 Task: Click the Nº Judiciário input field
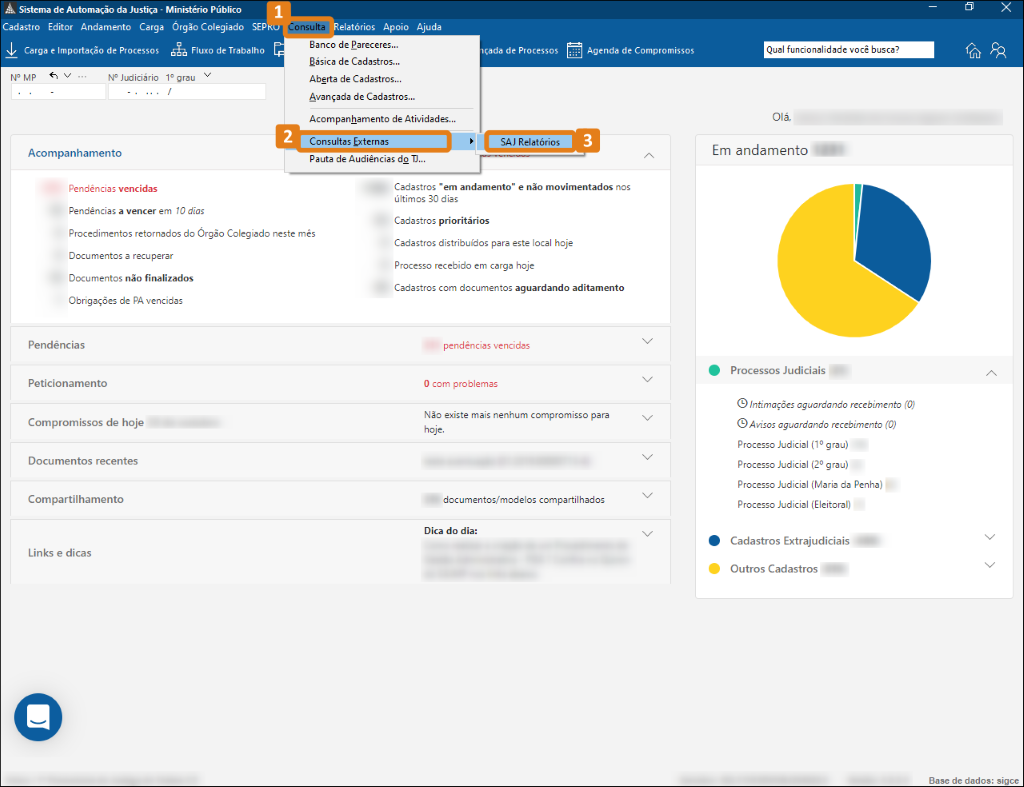click(x=187, y=92)
